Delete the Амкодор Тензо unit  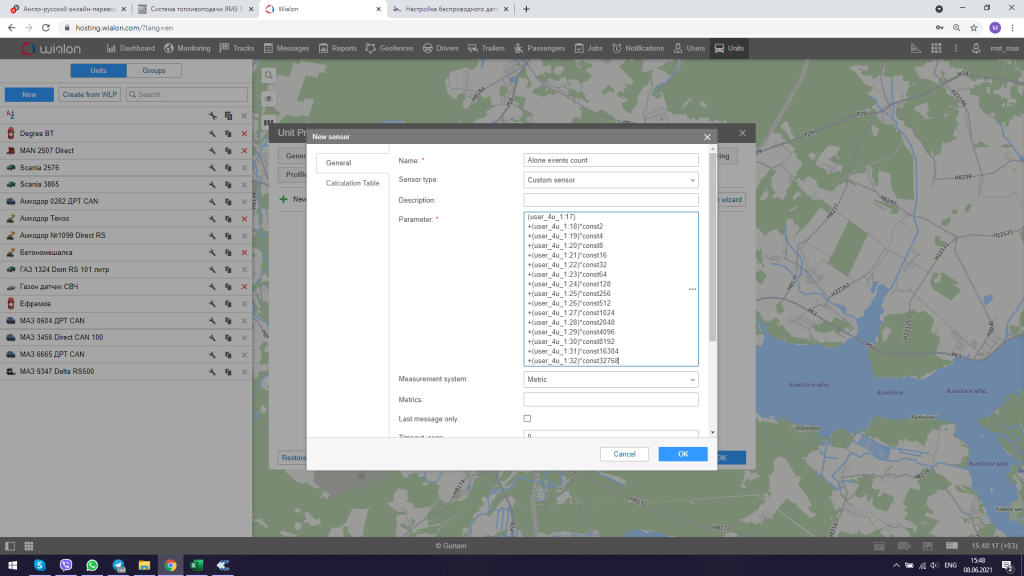244,218
